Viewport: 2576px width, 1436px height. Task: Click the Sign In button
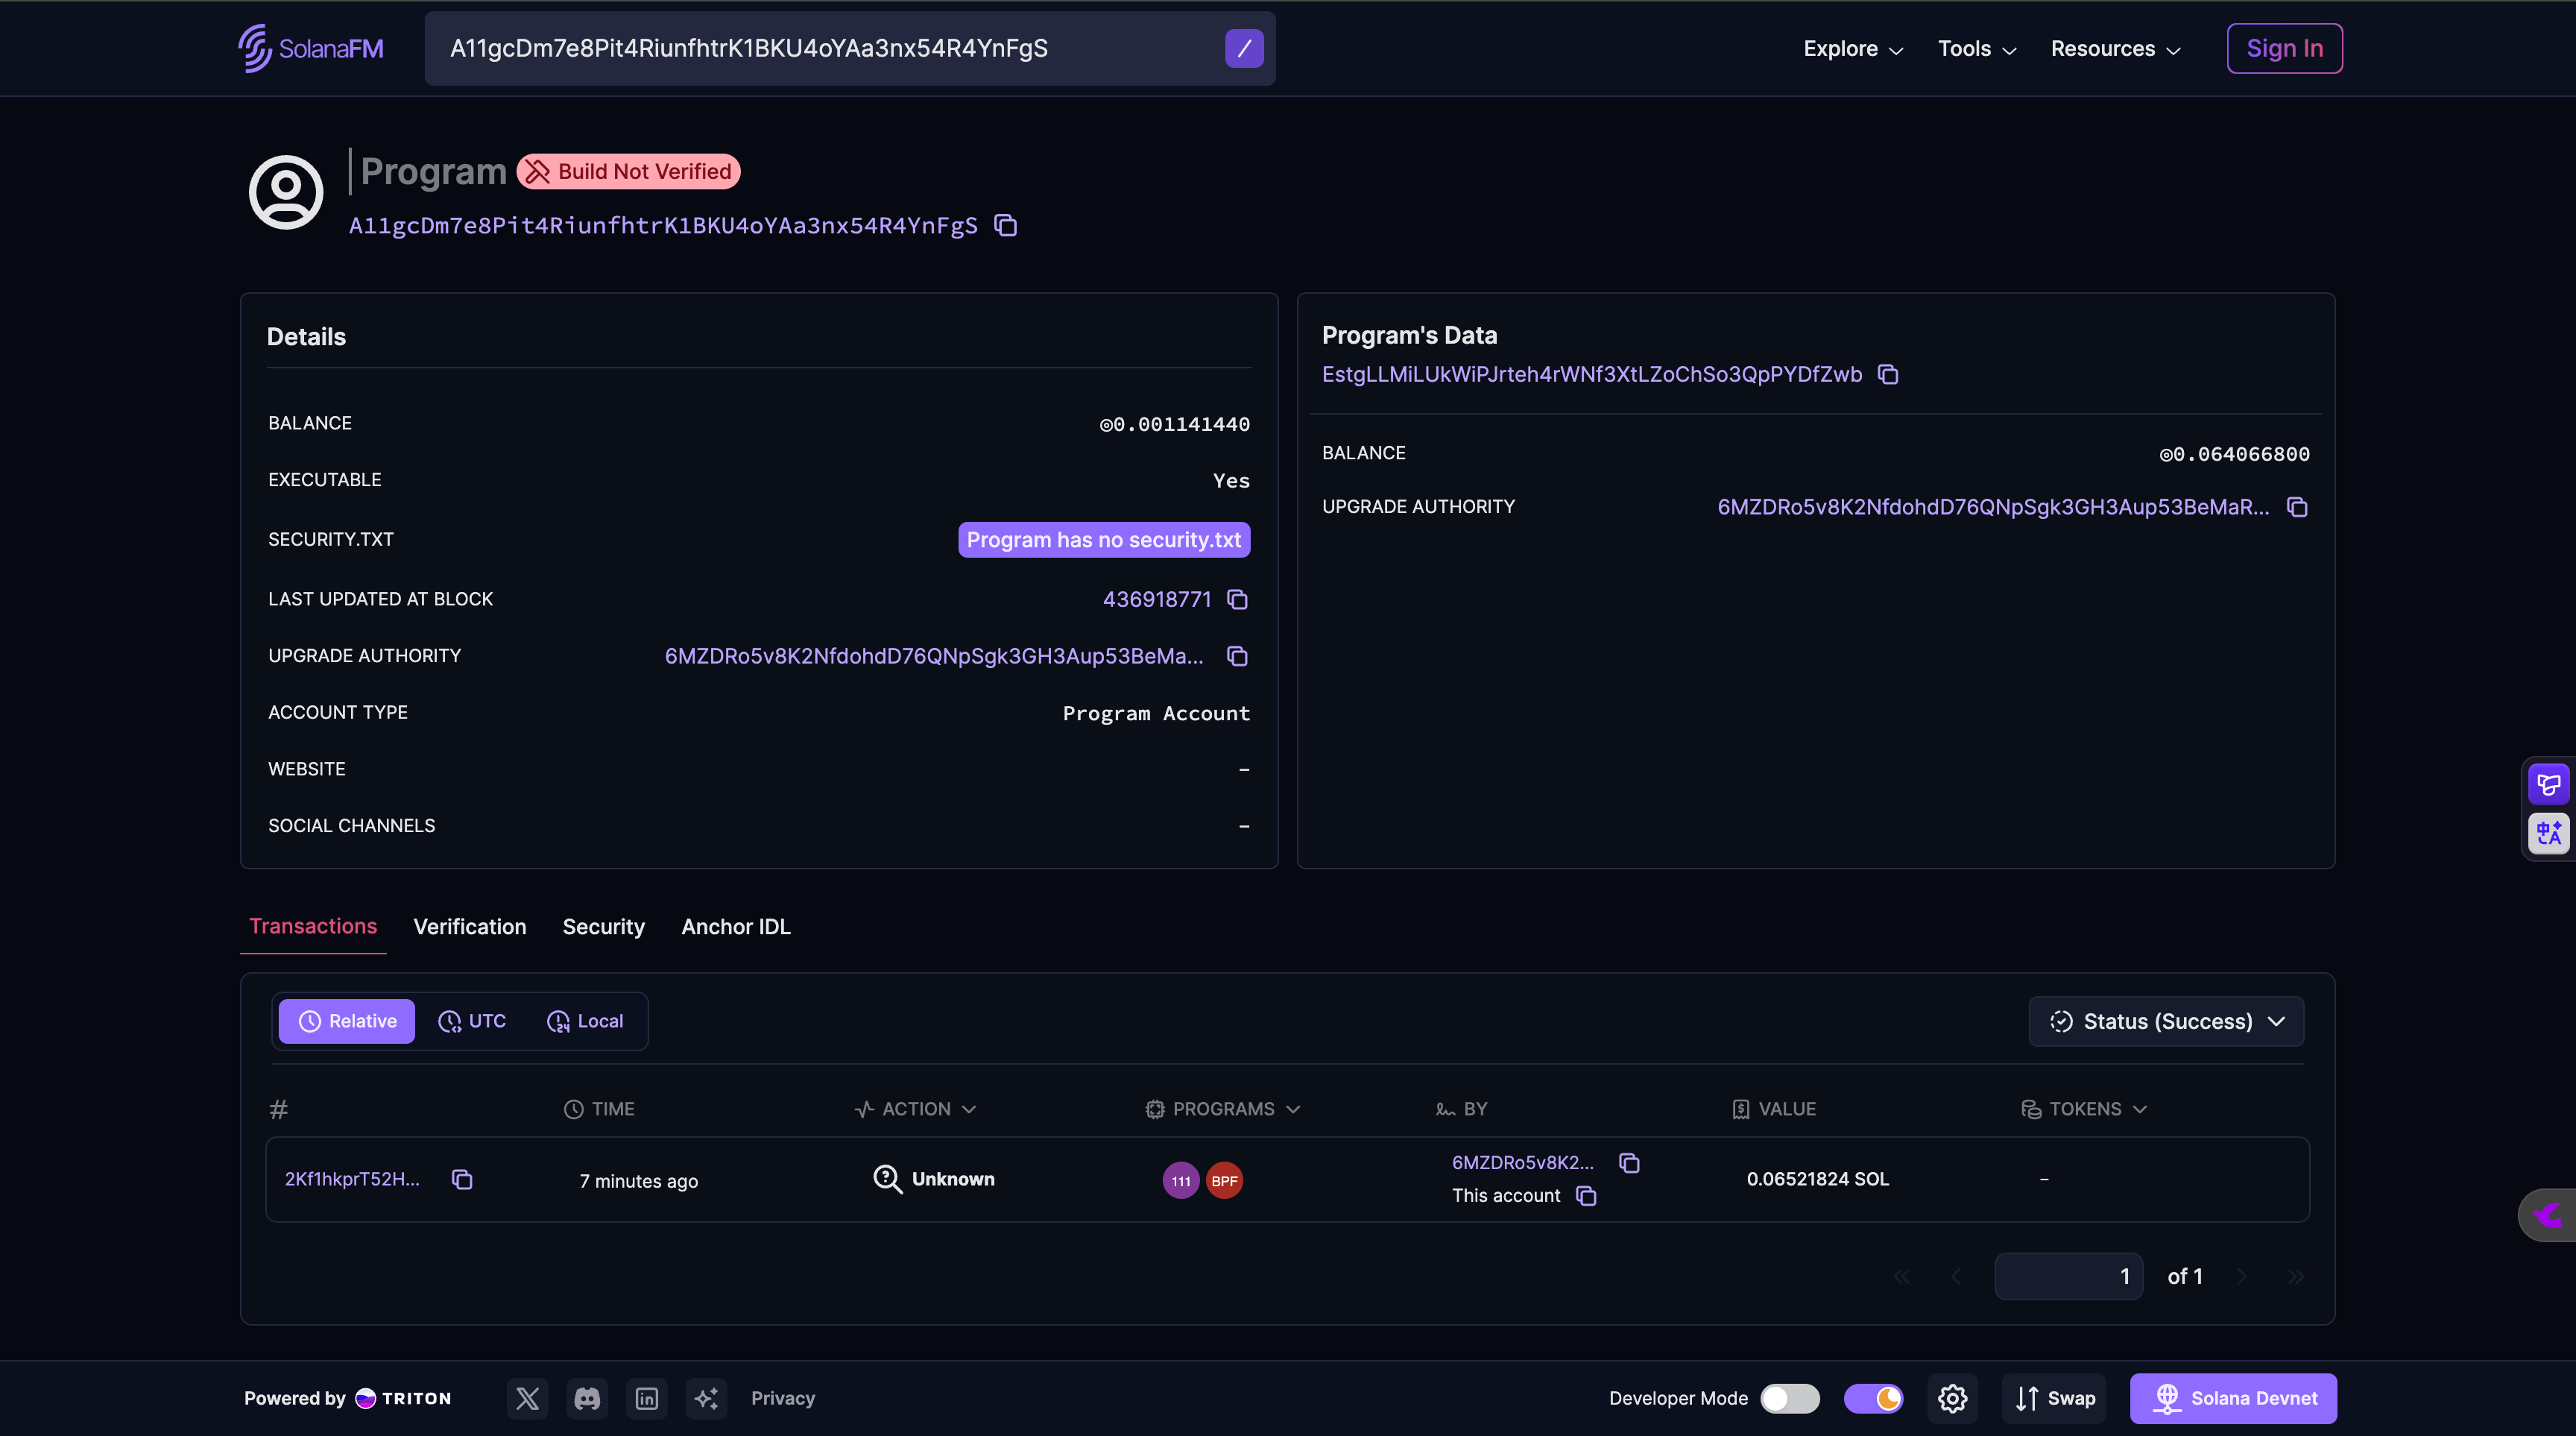click(2284, 48)
